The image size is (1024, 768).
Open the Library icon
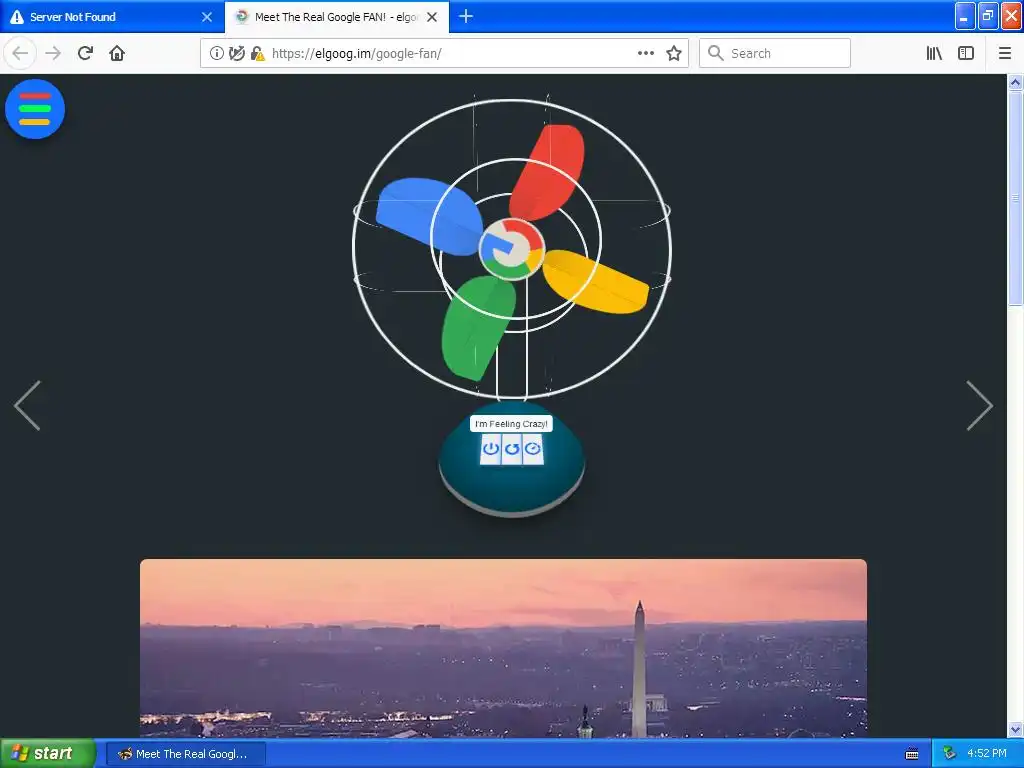(934, 54)
